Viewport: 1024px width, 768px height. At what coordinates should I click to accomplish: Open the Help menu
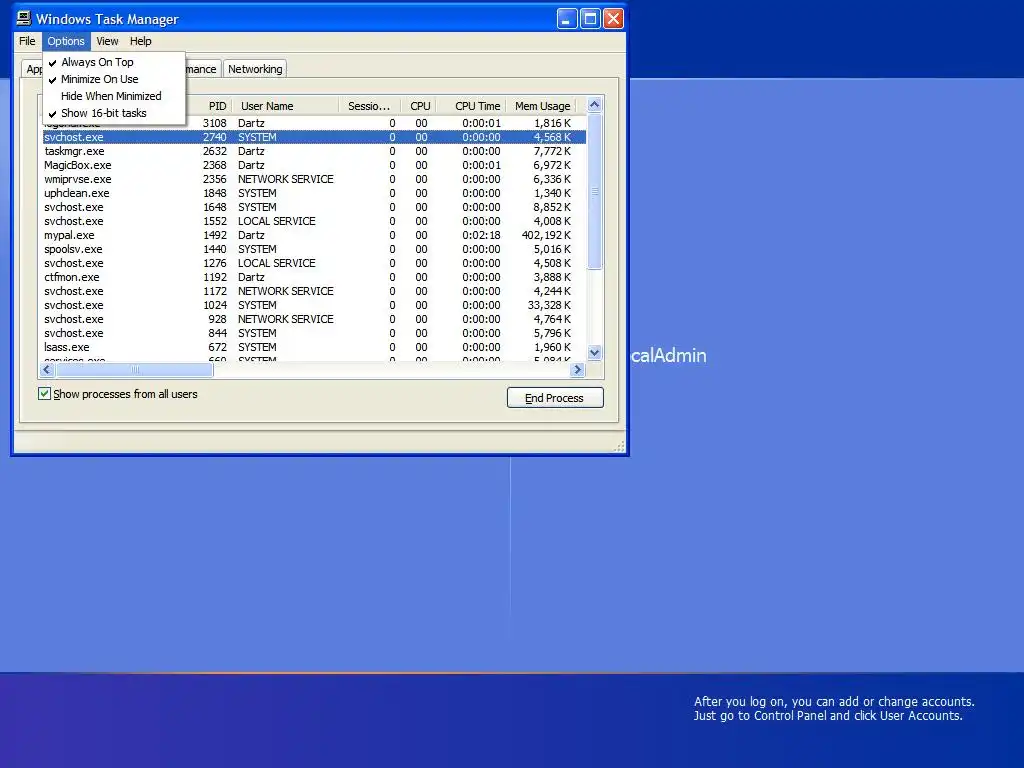pos(140,41)
